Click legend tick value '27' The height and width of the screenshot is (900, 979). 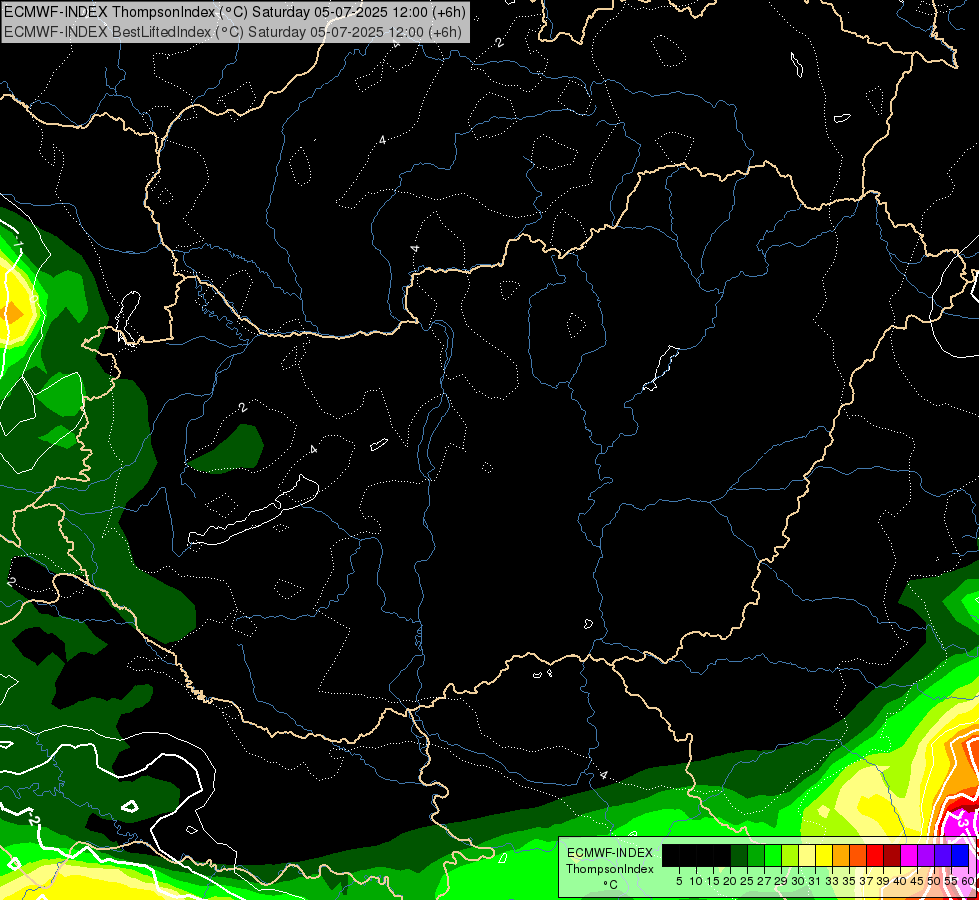click(x=764, y=881)
